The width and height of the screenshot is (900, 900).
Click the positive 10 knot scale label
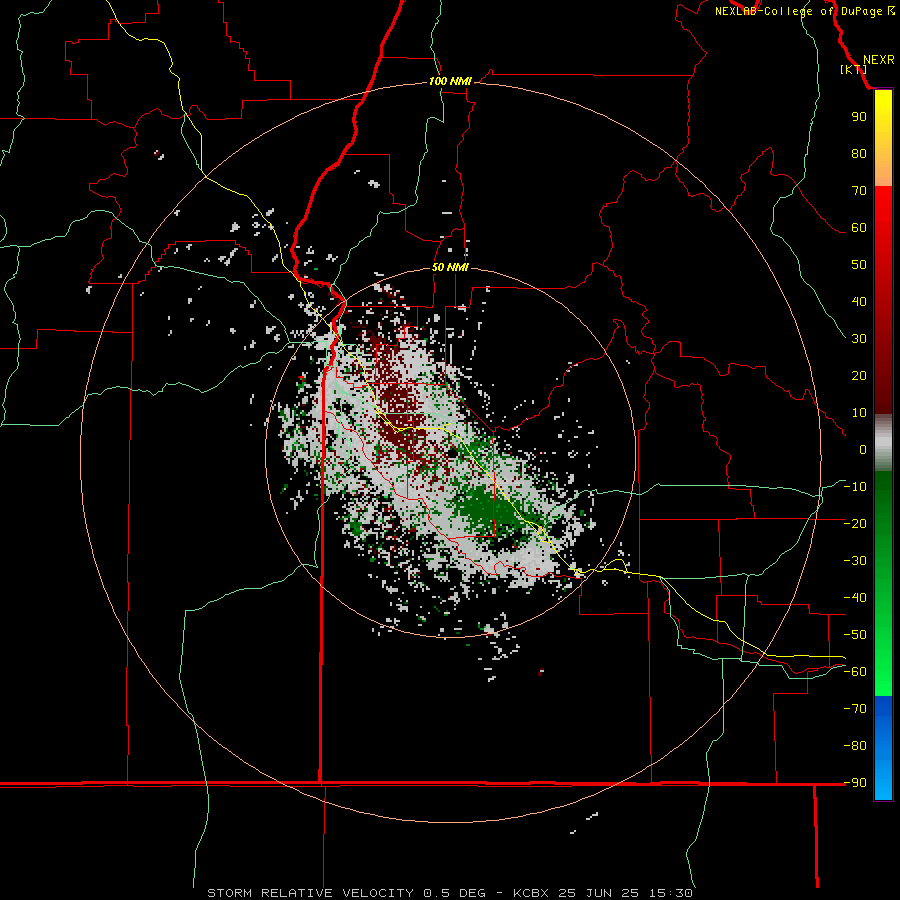859,413
